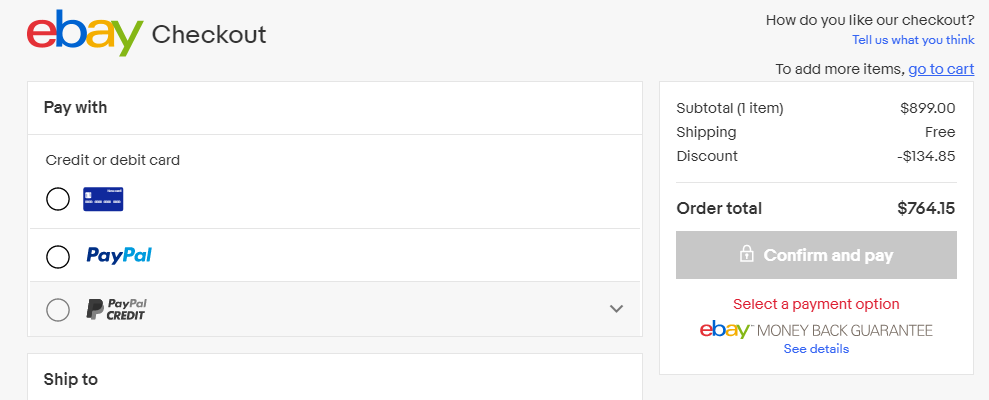Screen dimensions: 989x400
Task: Expand PayPal Credit details with the chevron
Action: point(616,309)
